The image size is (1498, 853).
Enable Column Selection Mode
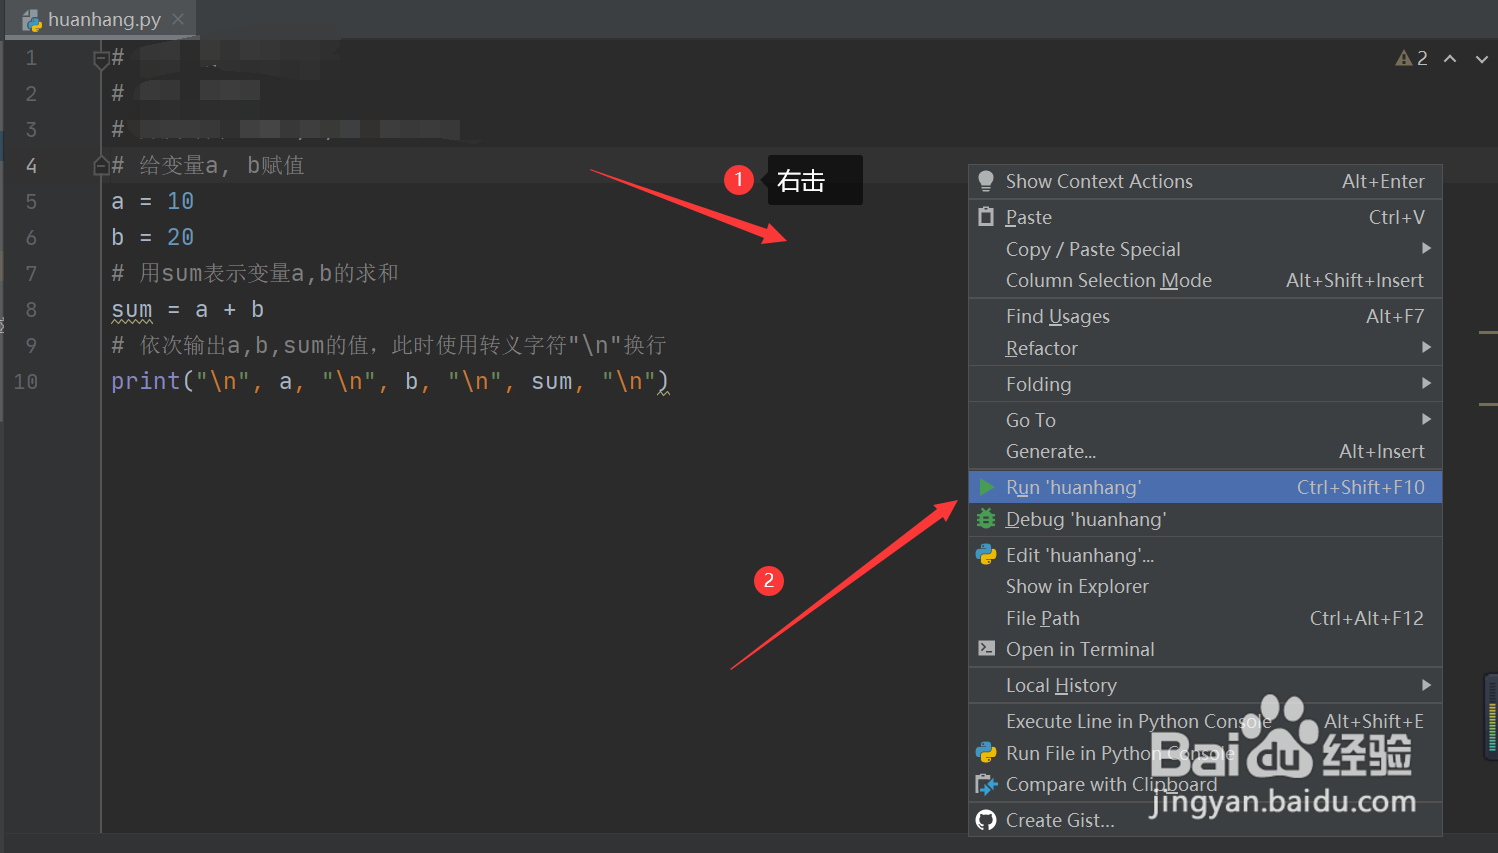coord(1205,280)
